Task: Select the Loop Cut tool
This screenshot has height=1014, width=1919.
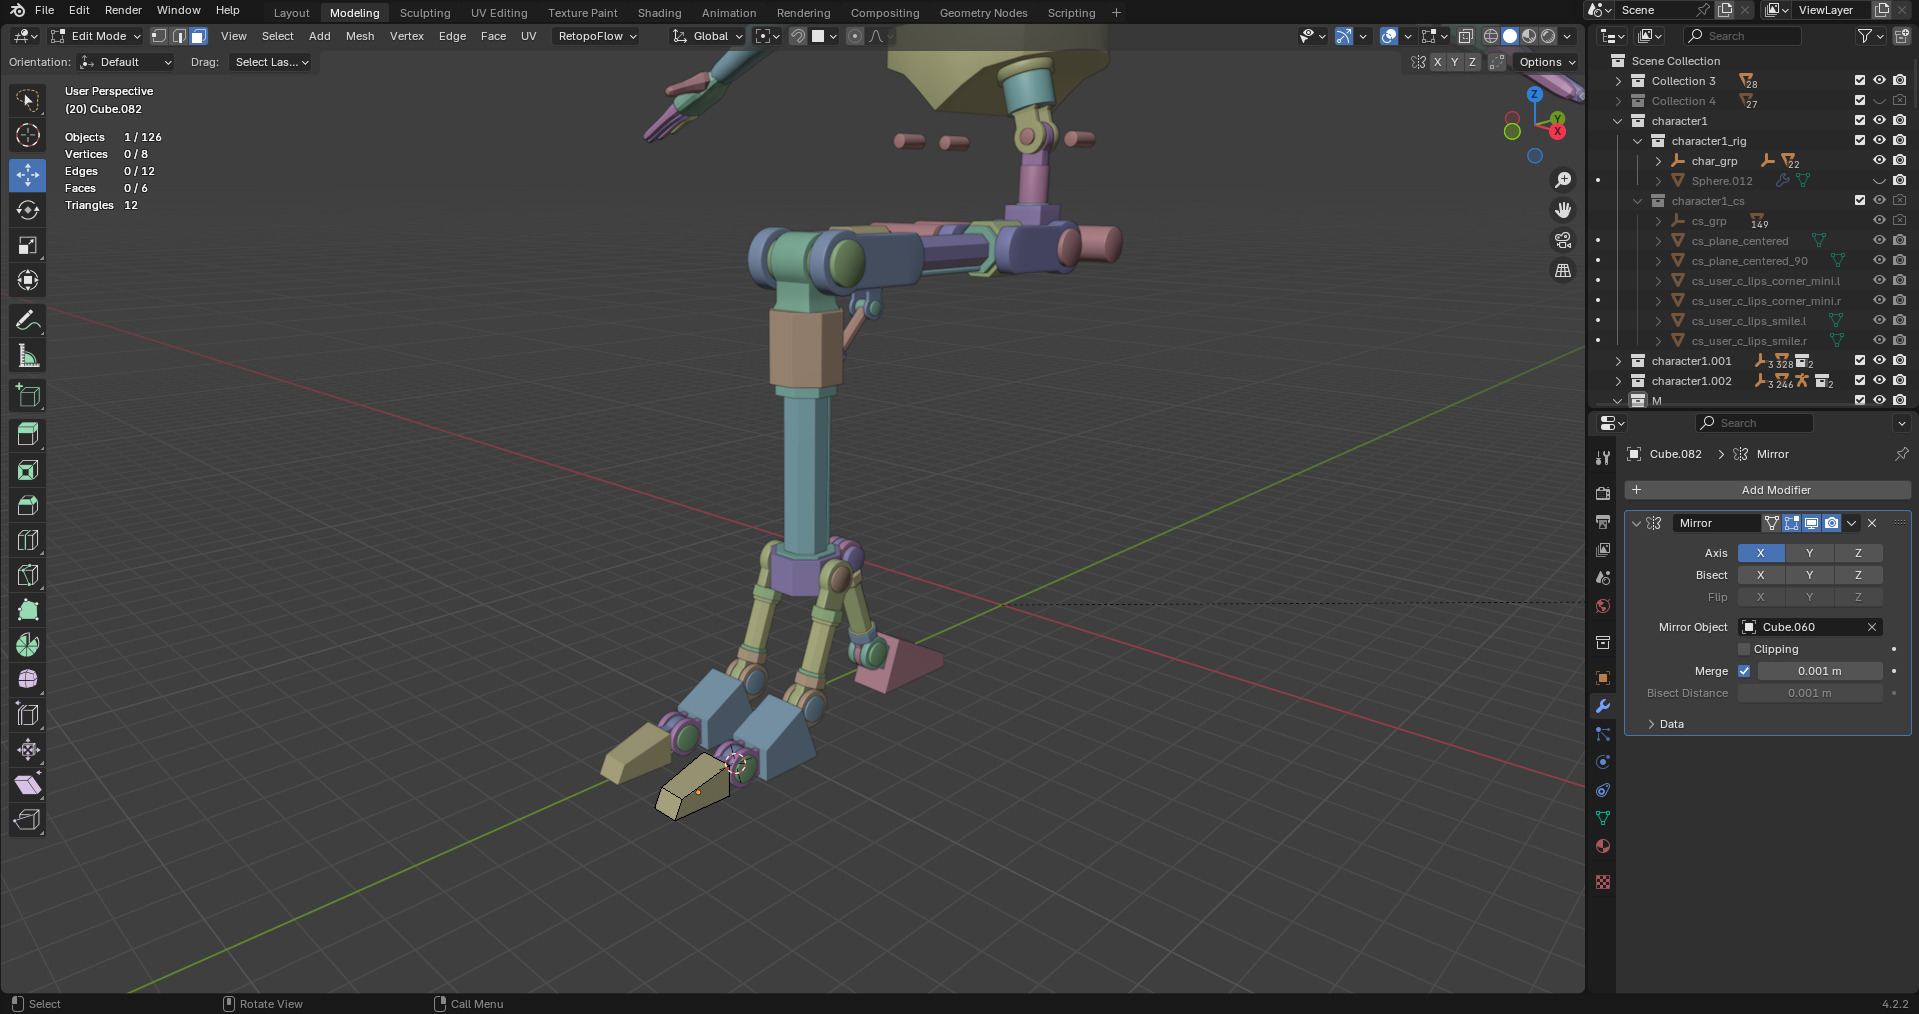Action: [x=28, y=541]
